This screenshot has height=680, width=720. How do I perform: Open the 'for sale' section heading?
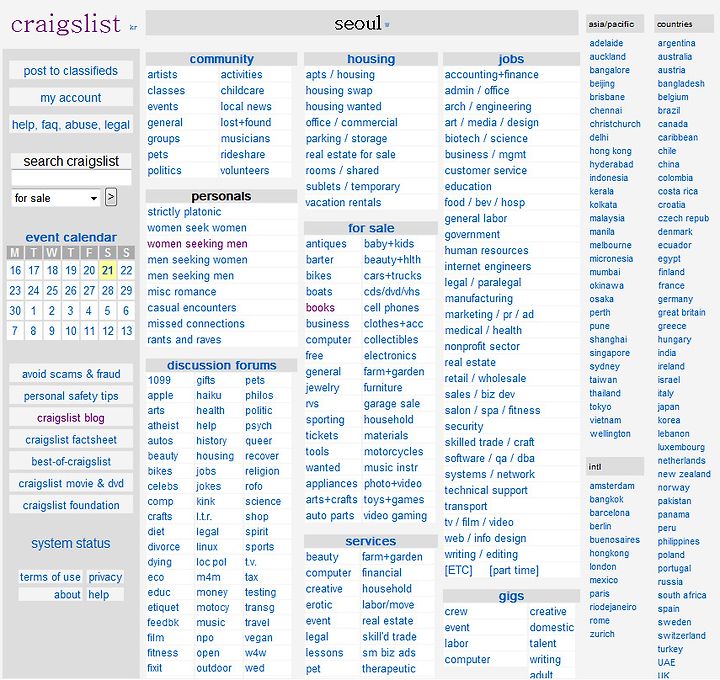tap(371, 228)
